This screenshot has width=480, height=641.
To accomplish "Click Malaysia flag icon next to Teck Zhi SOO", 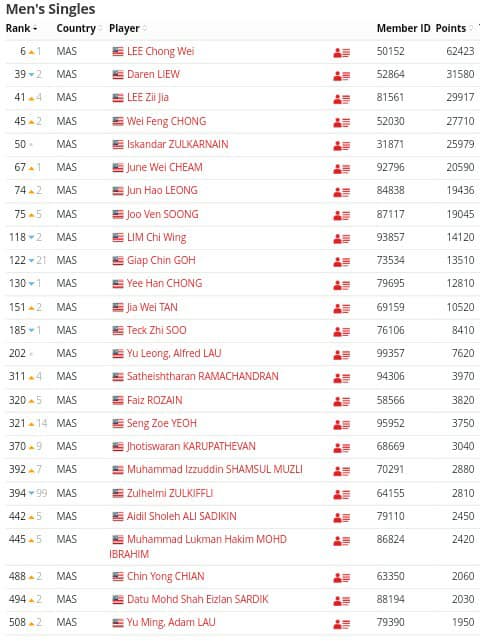I will coord(118,330).
